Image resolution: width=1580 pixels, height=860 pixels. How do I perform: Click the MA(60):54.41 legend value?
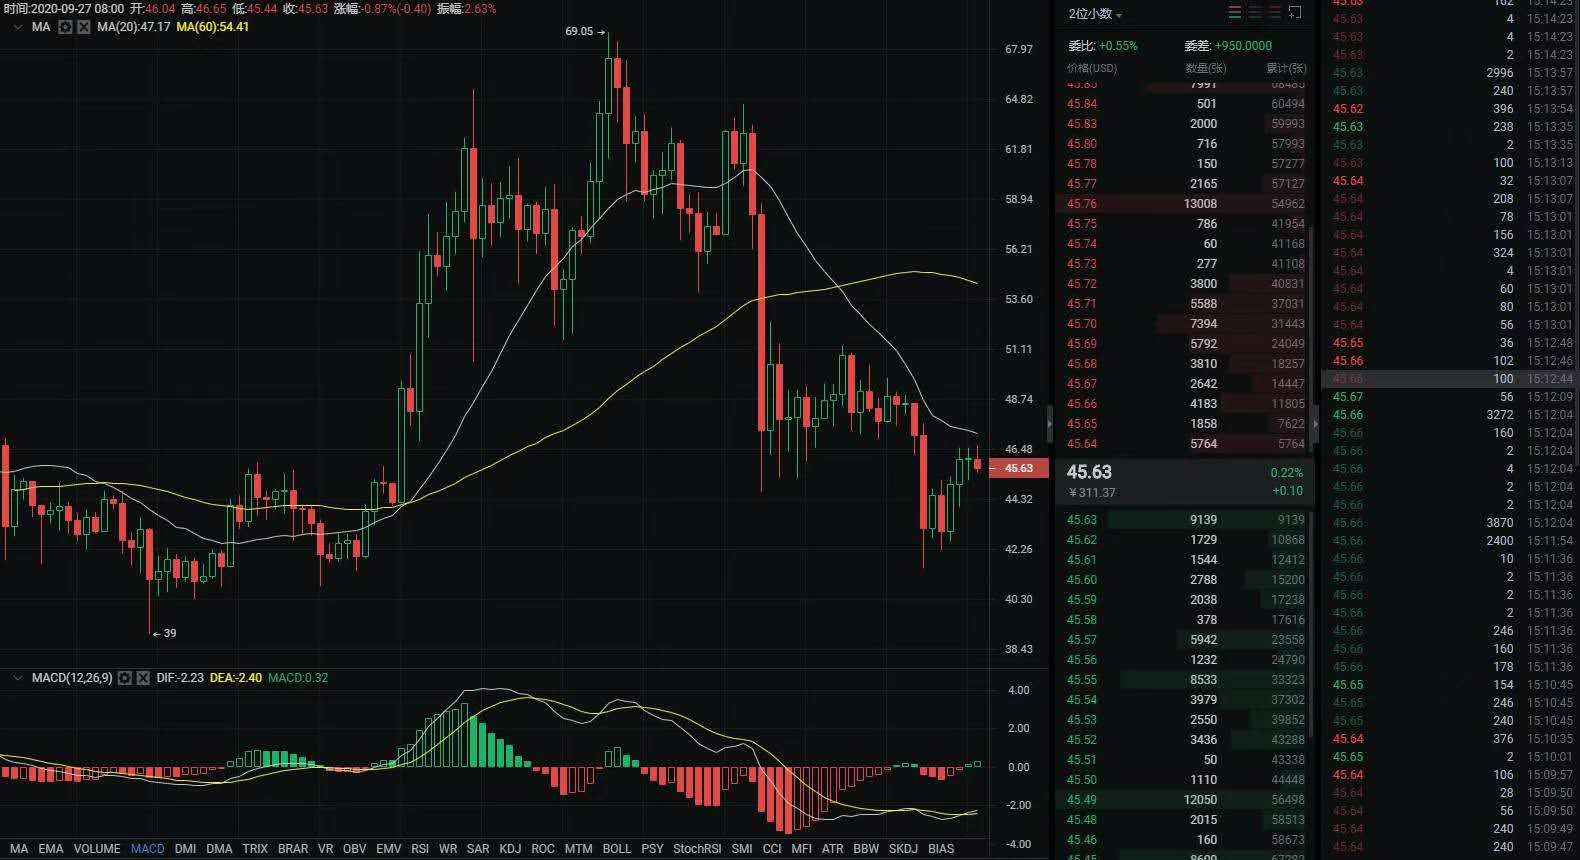click(213, 27)
